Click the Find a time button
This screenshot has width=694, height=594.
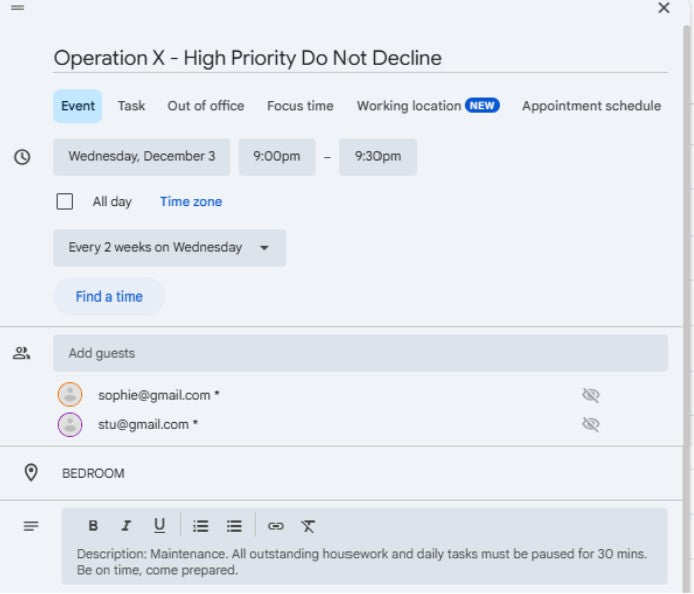(109, 297)
